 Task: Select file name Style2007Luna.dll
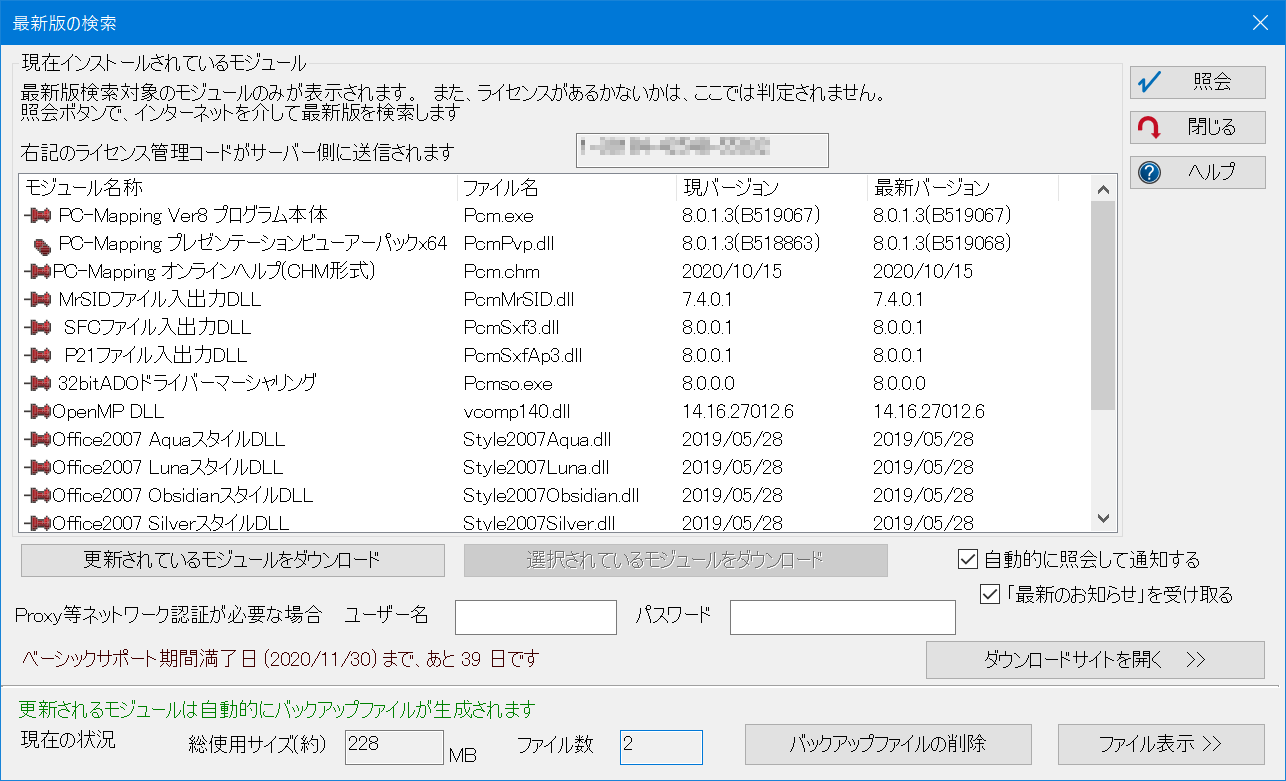point(537,467)
